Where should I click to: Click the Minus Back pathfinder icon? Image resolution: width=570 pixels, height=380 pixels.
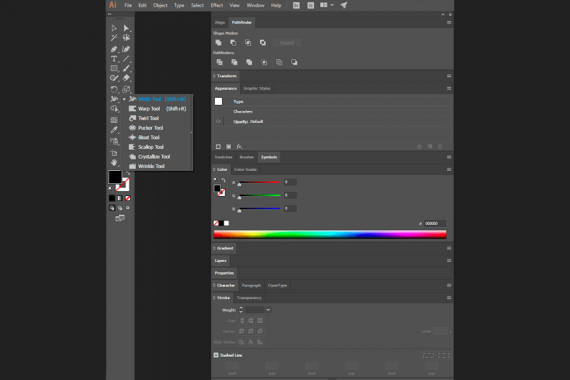294,62
